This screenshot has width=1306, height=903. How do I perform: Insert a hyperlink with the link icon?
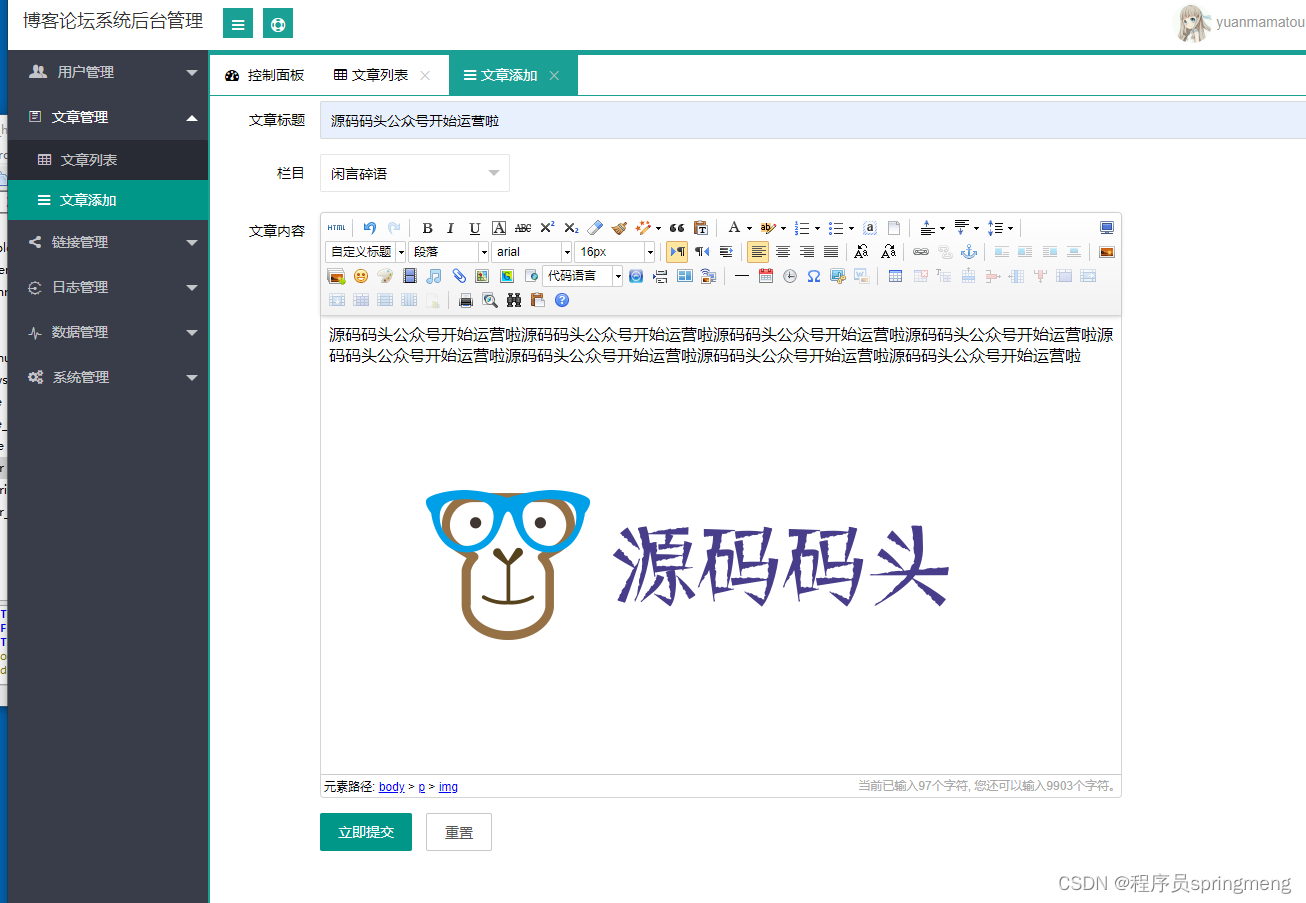click(921, 252)
